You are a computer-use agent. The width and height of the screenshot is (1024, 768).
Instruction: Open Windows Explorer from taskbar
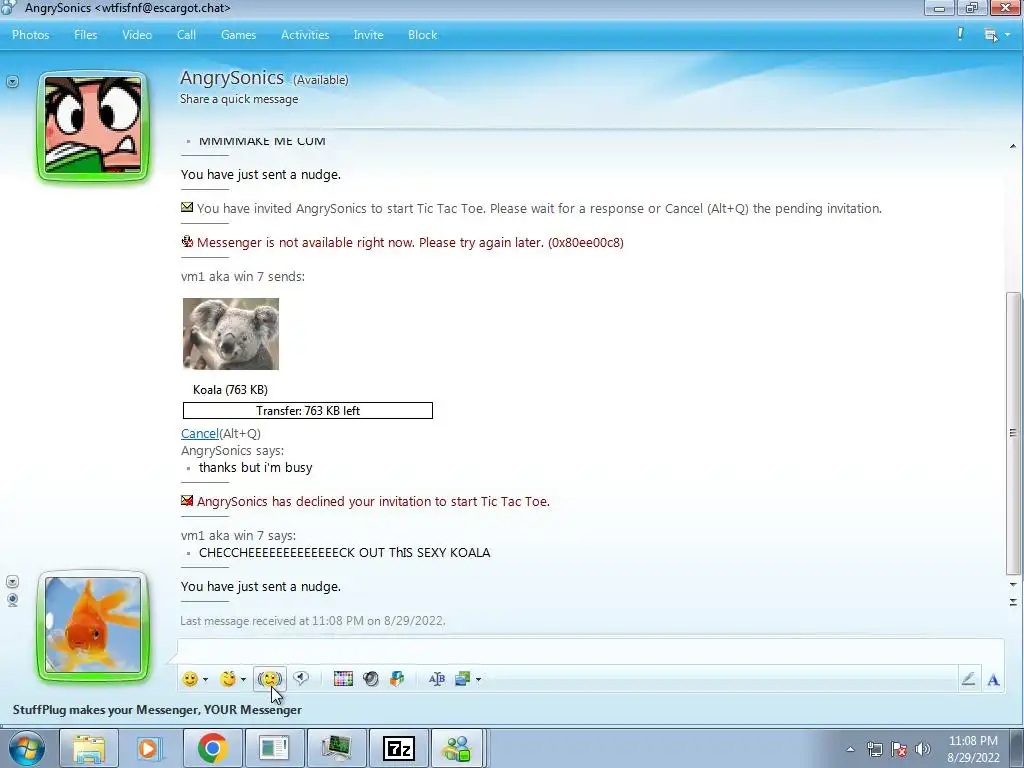(89, 748)
